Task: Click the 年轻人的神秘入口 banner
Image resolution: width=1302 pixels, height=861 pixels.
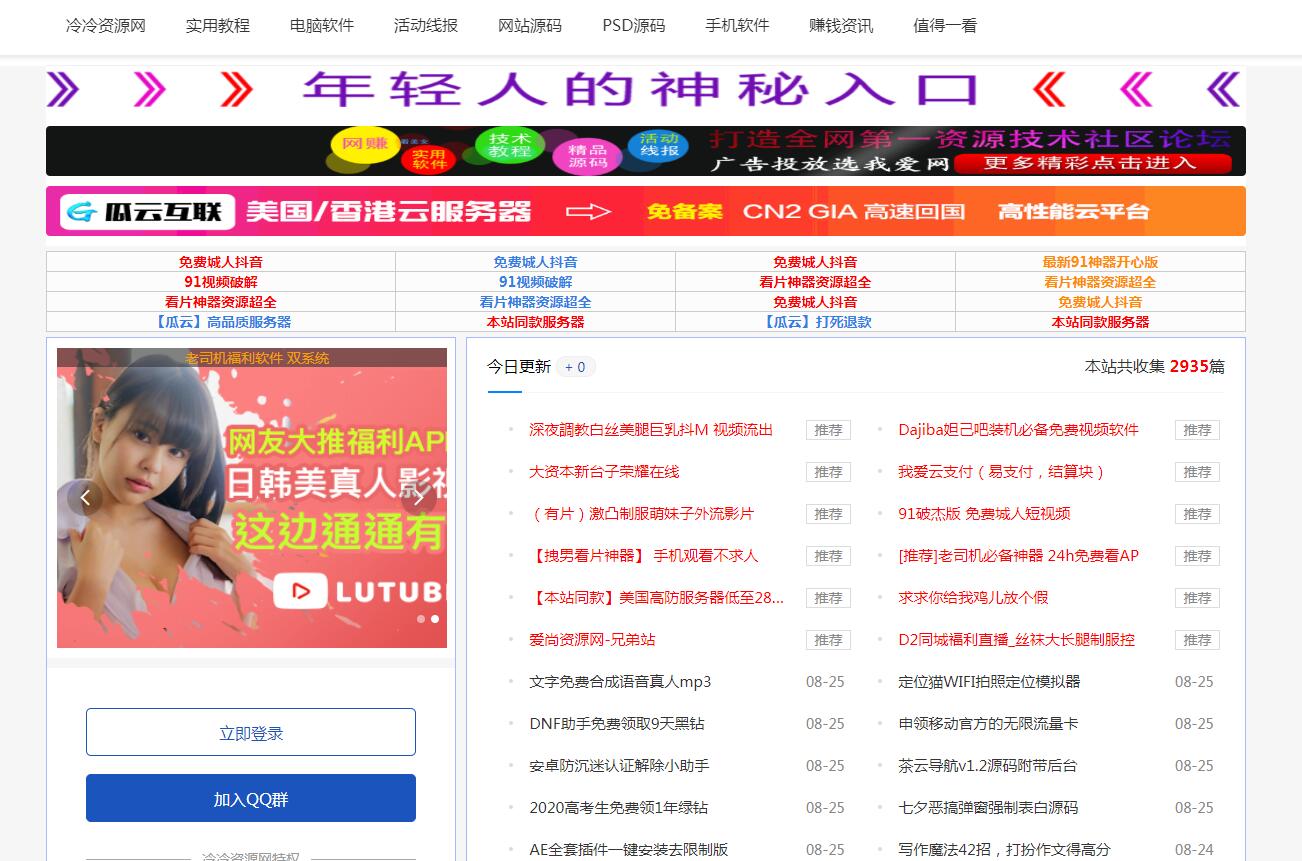Action: (645, 90)
